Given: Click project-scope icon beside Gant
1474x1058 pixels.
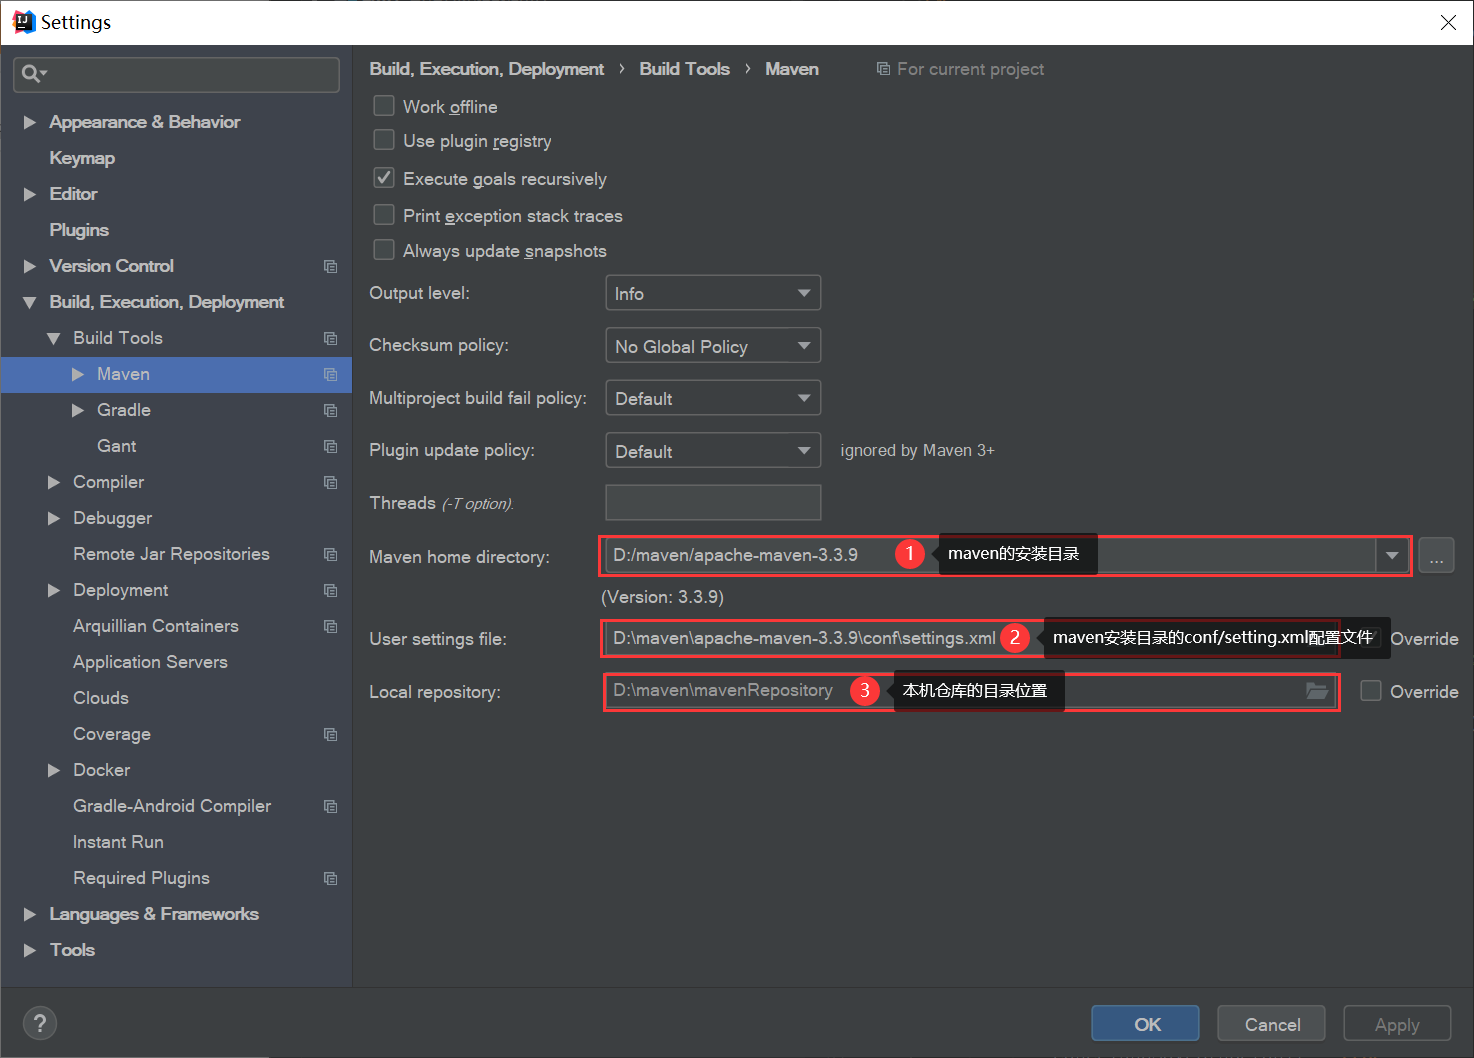Looking at the screenshot, I should pyautogui.click(x=330, y=446).
